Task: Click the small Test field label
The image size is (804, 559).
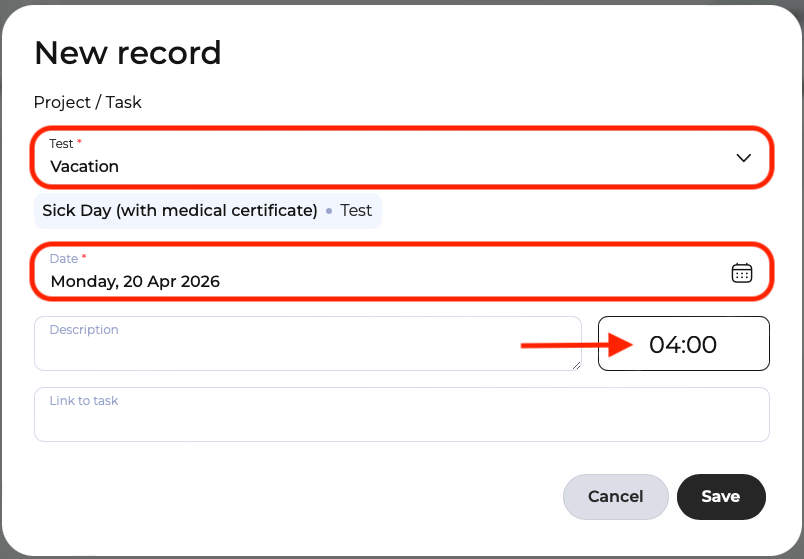Action: click(x=61, y=144)
